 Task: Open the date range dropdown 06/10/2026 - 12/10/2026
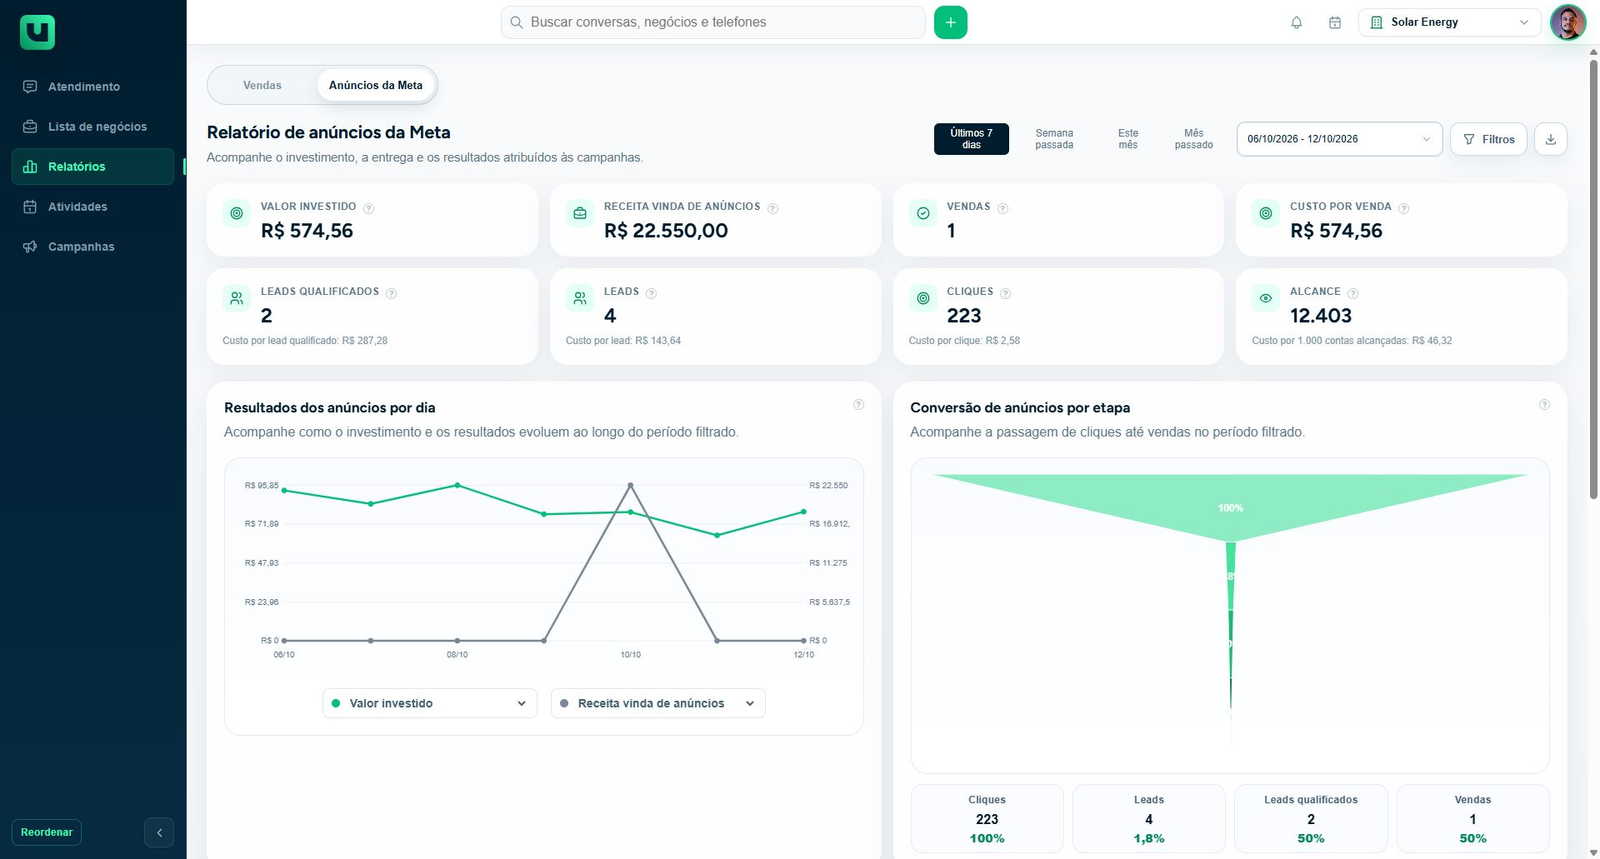click(x=1339, y=139)
